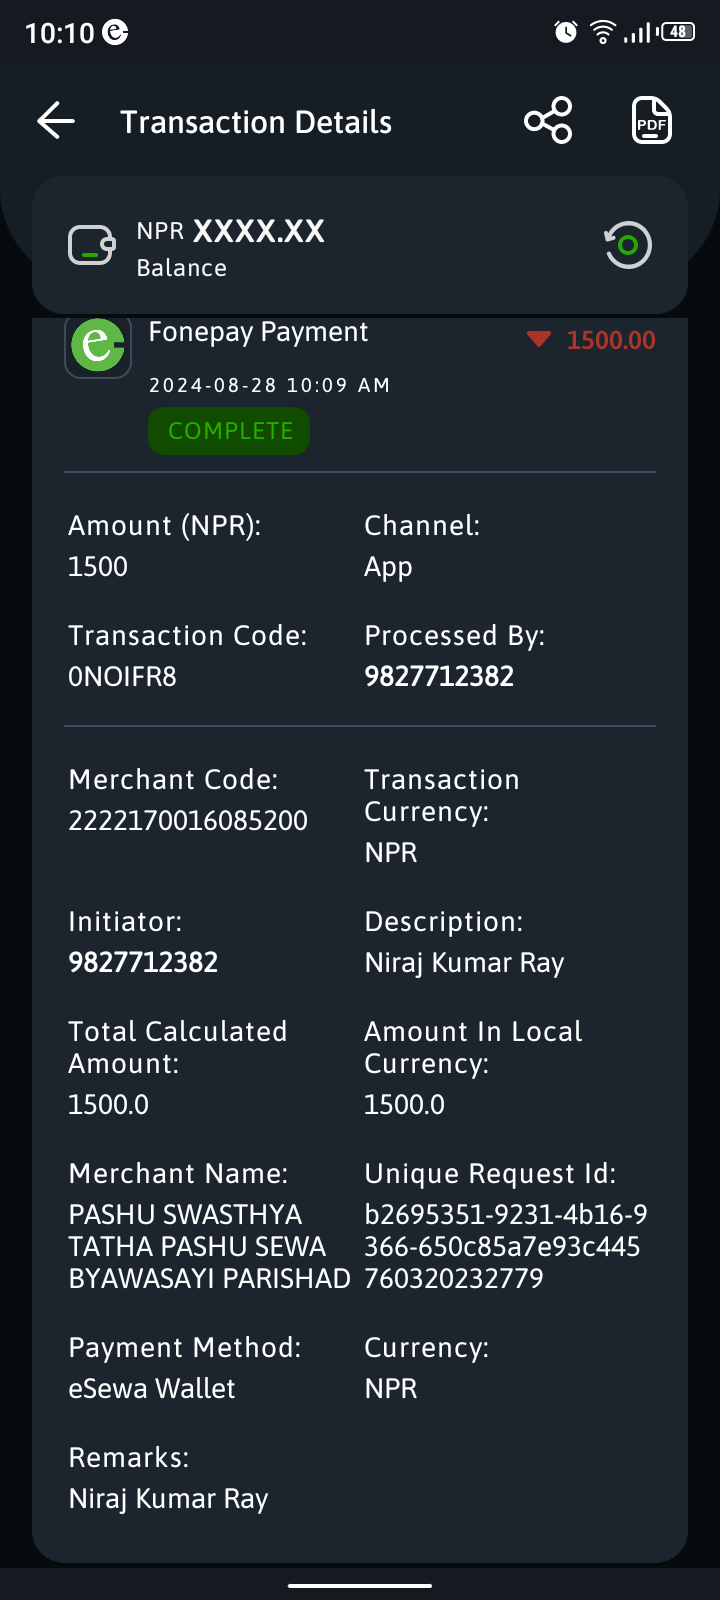
Task: Tap the COMPLETE status badge
Action: click(229, 431)
